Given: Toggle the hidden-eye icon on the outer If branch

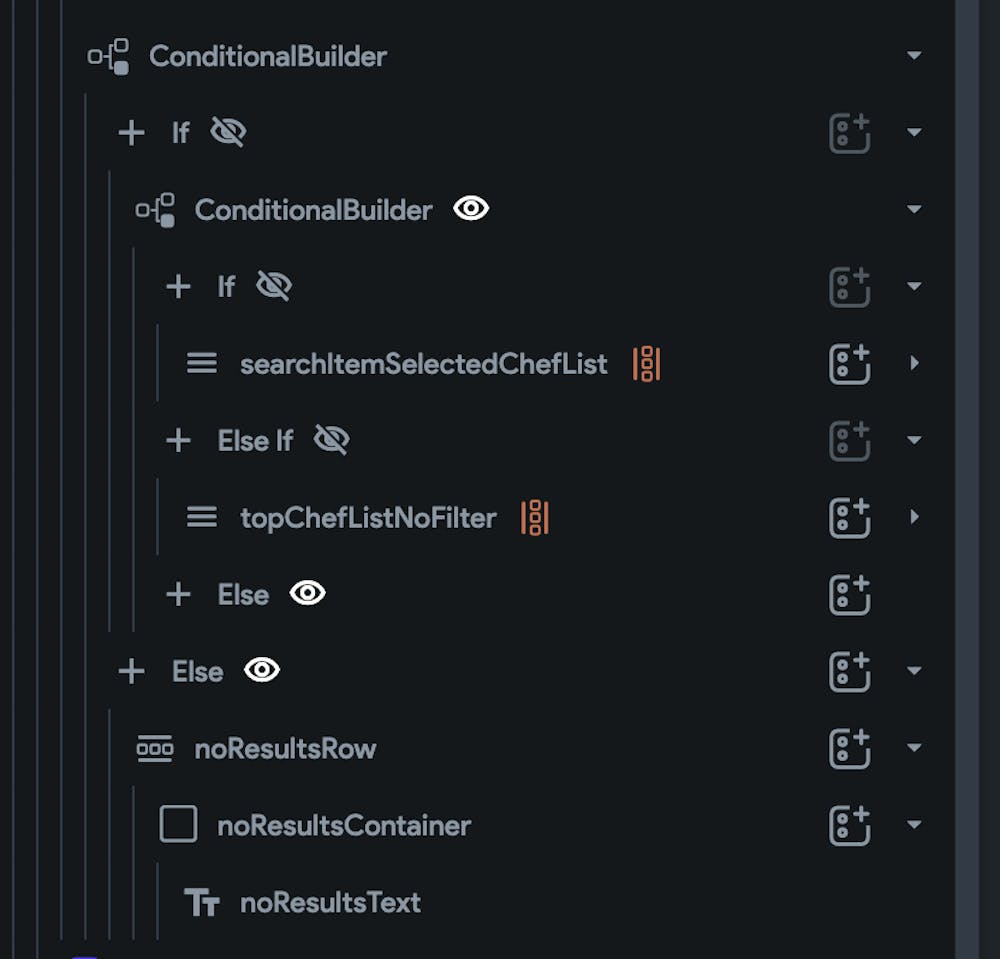Looking at the screenshot, I should (x=228, y=132).
